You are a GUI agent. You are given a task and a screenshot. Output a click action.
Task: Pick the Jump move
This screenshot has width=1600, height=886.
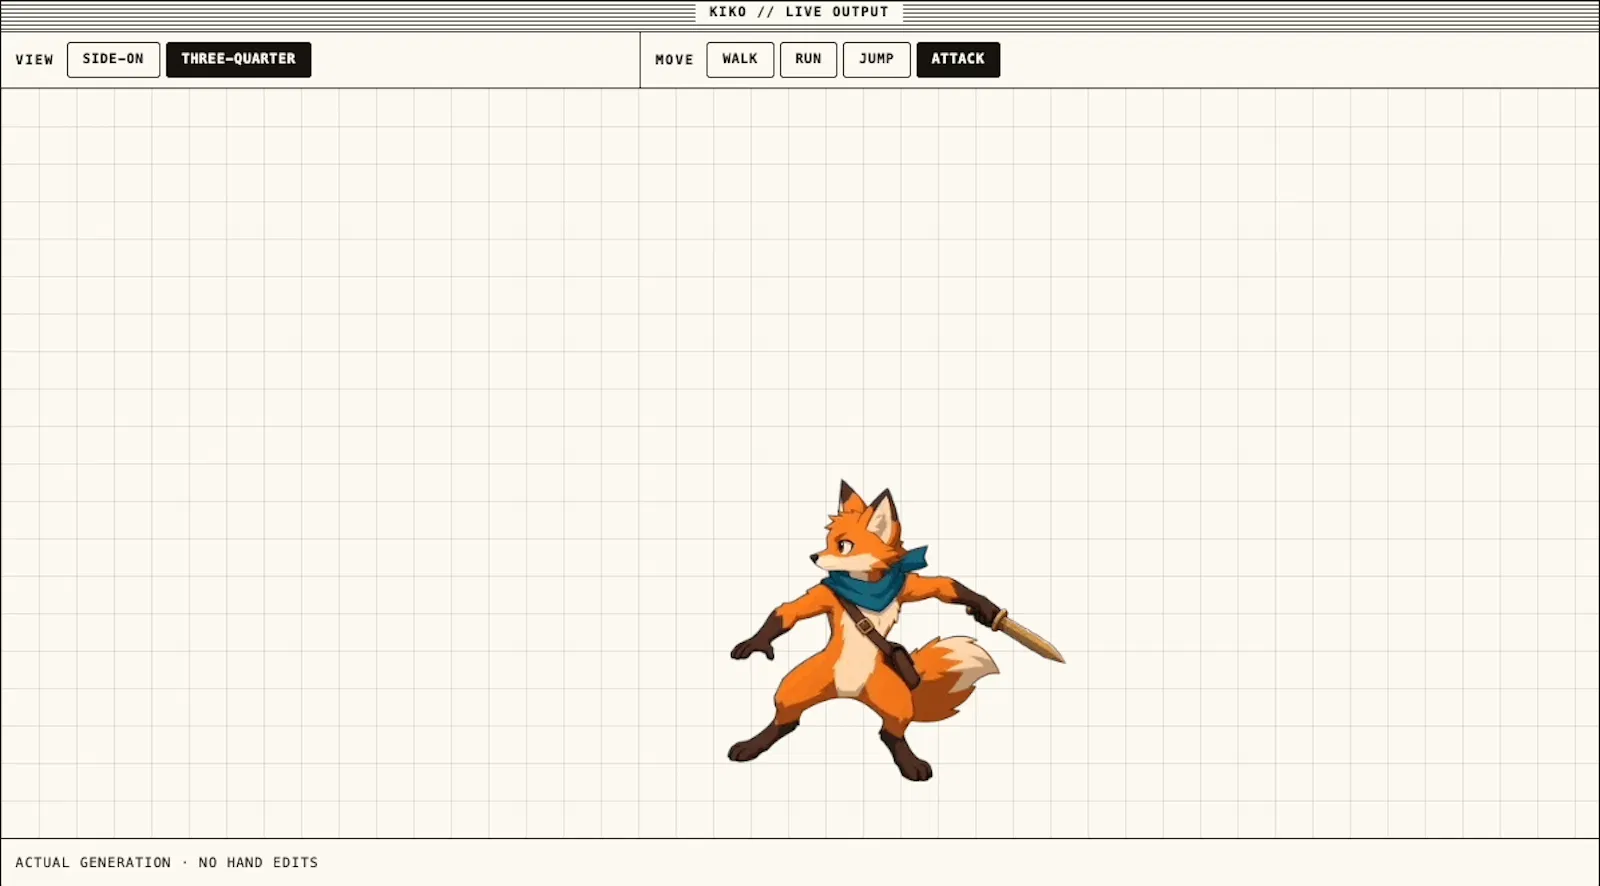tap(876, 59)
